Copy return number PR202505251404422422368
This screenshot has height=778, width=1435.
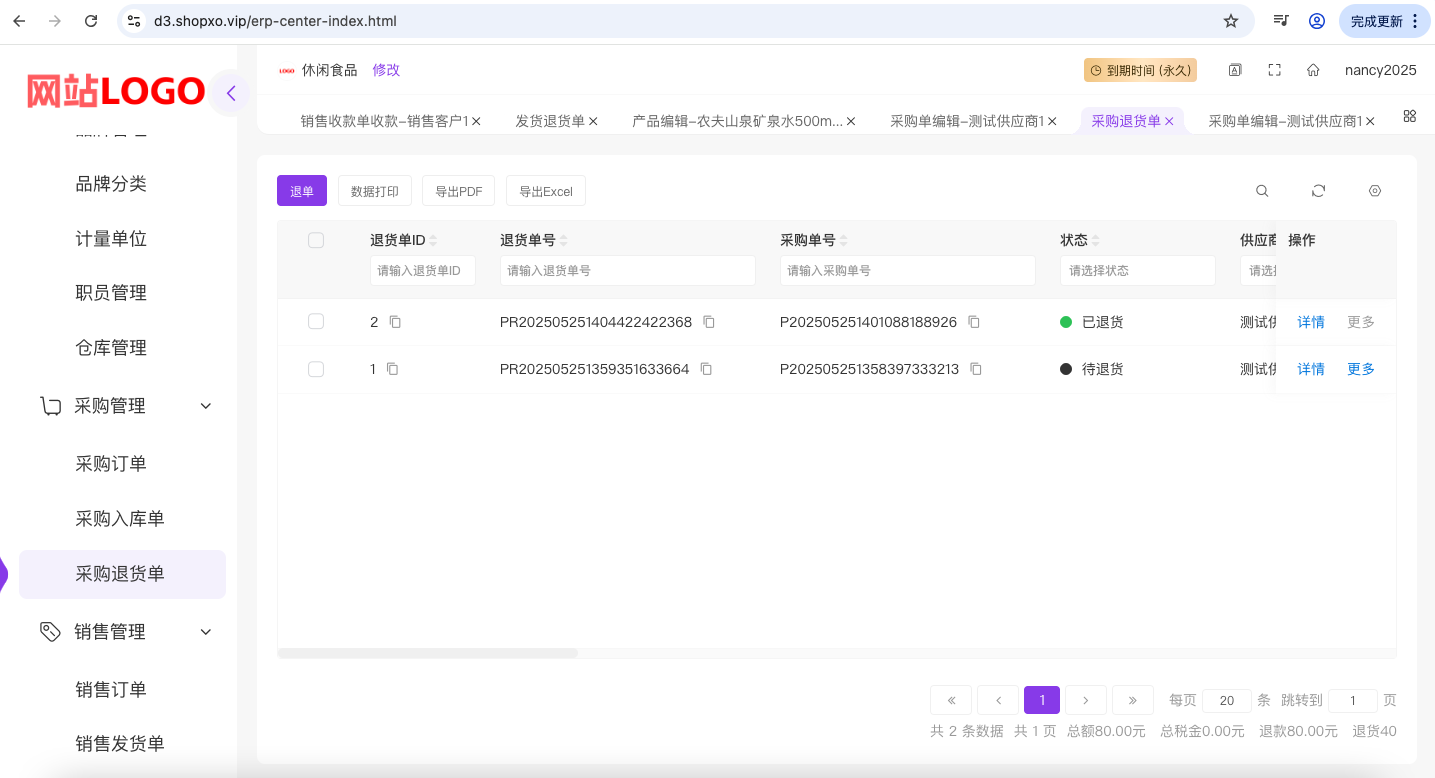pos(709,322)
